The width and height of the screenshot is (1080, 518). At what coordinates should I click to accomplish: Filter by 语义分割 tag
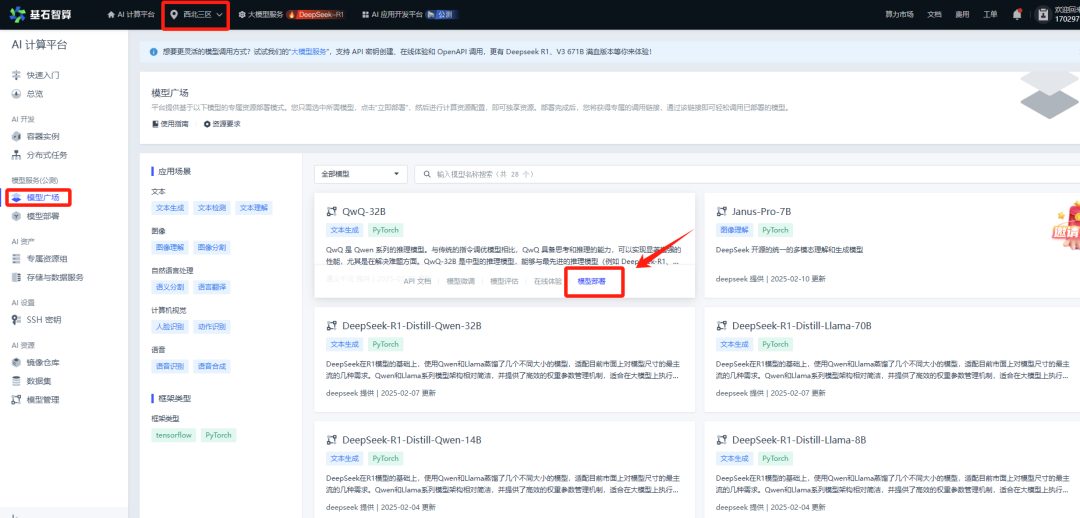(170, 287)
